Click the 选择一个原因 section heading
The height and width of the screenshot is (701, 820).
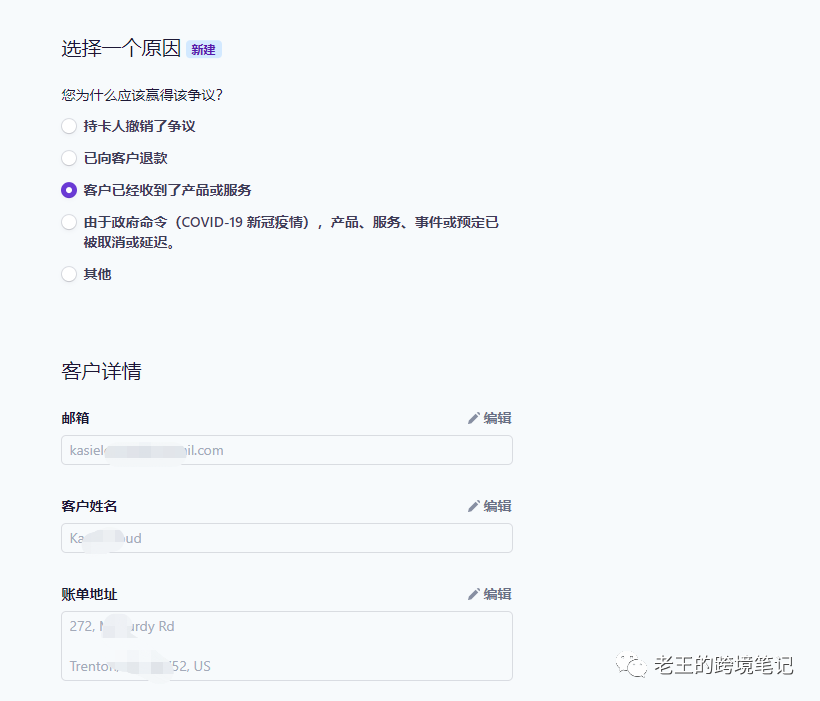(121, 49)
